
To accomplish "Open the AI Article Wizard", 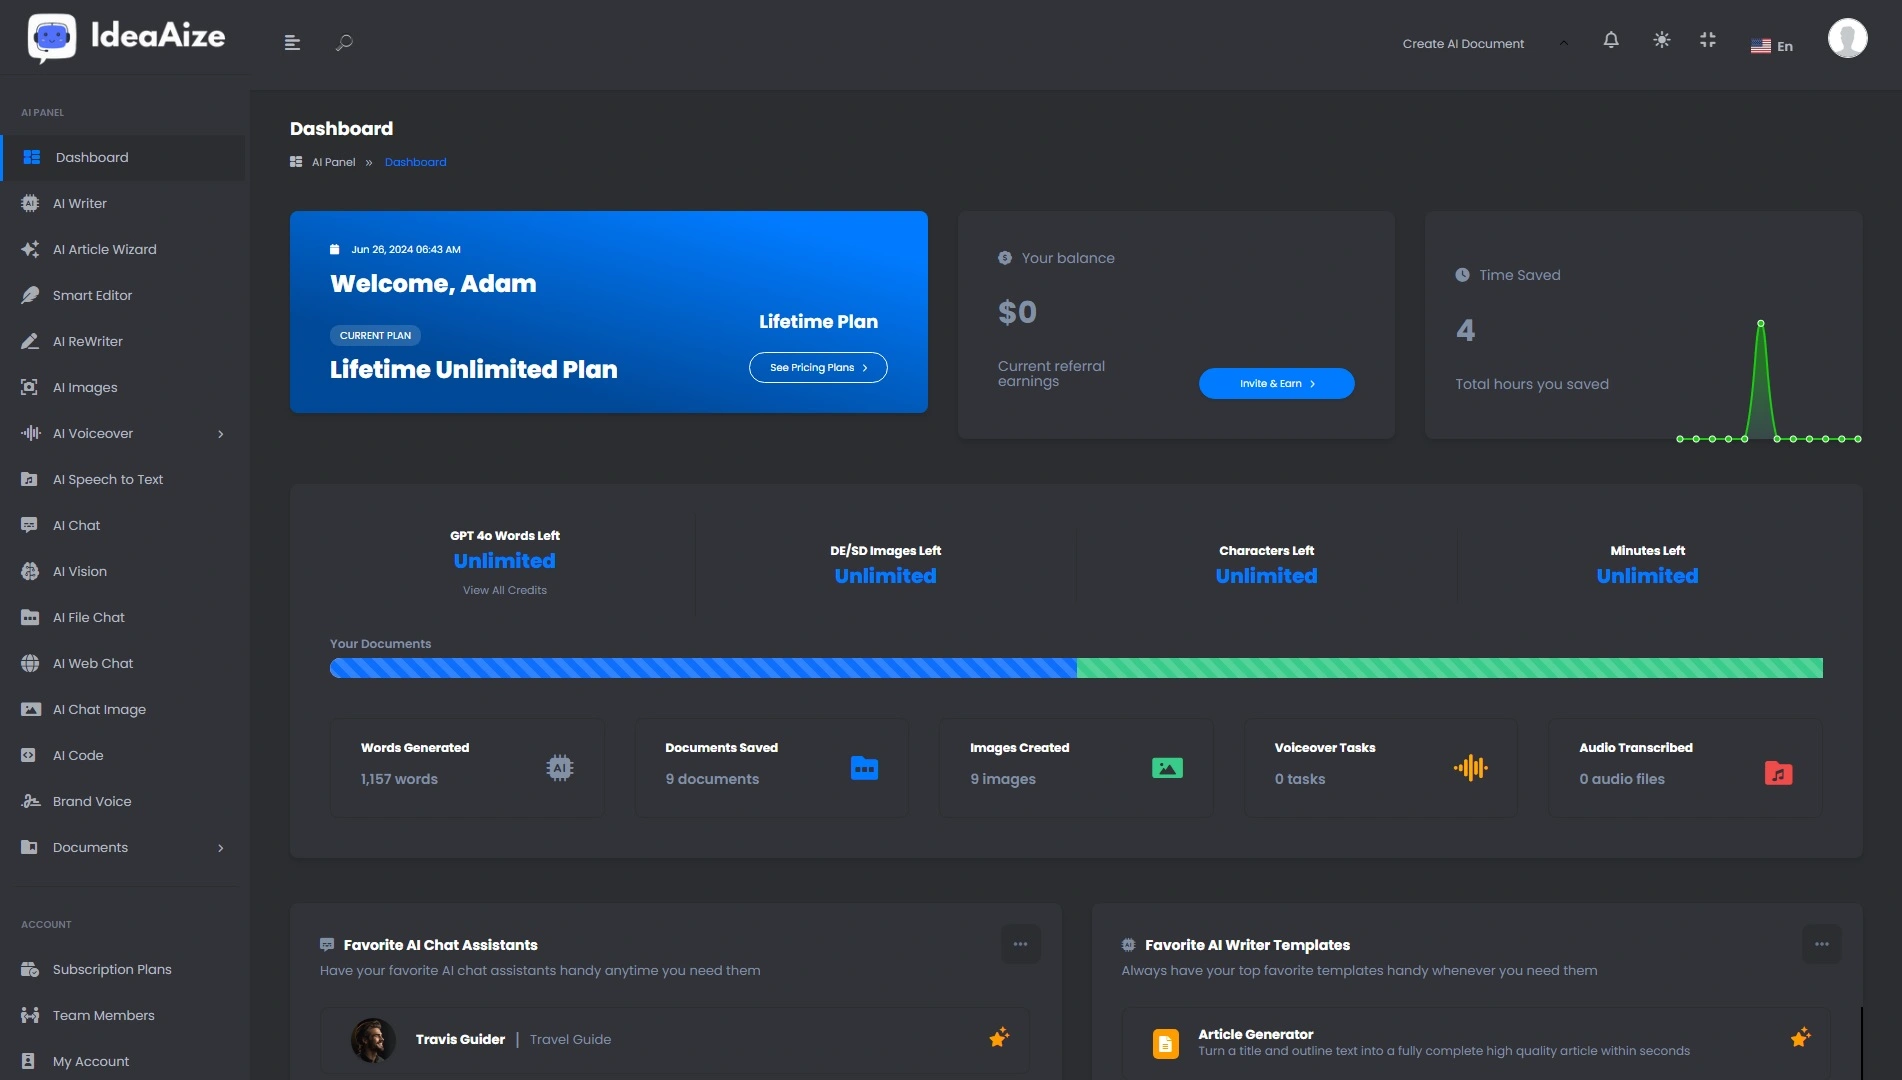I will coord(104,249).
